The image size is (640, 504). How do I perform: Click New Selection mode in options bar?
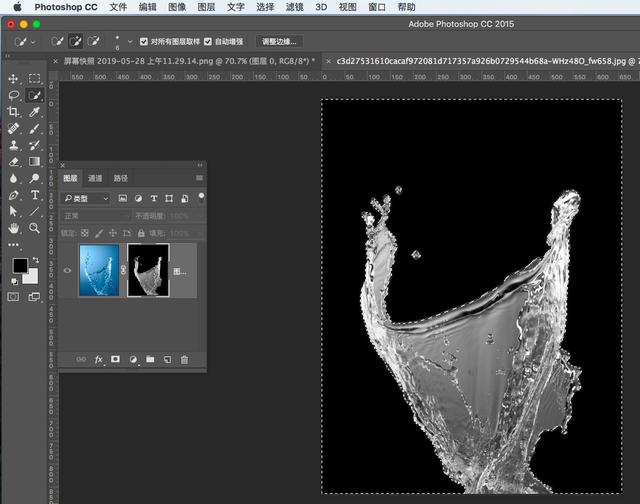click(57, 41)
